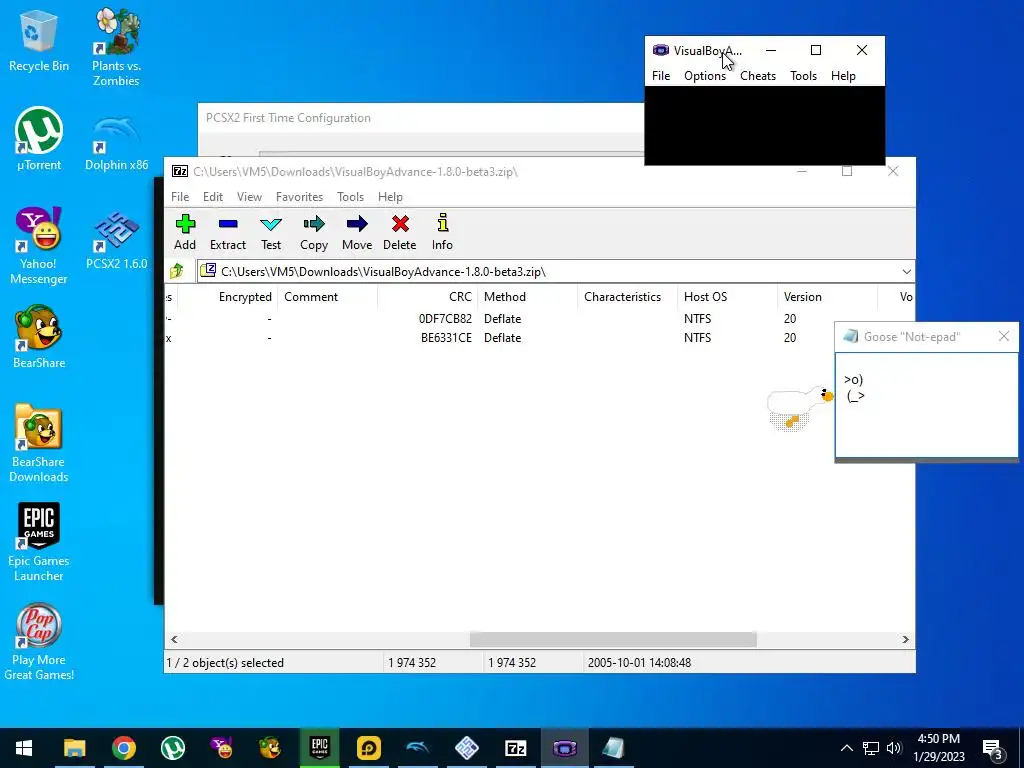
Task: Sort by the Encrypted column header
Action: coord(227,296)
